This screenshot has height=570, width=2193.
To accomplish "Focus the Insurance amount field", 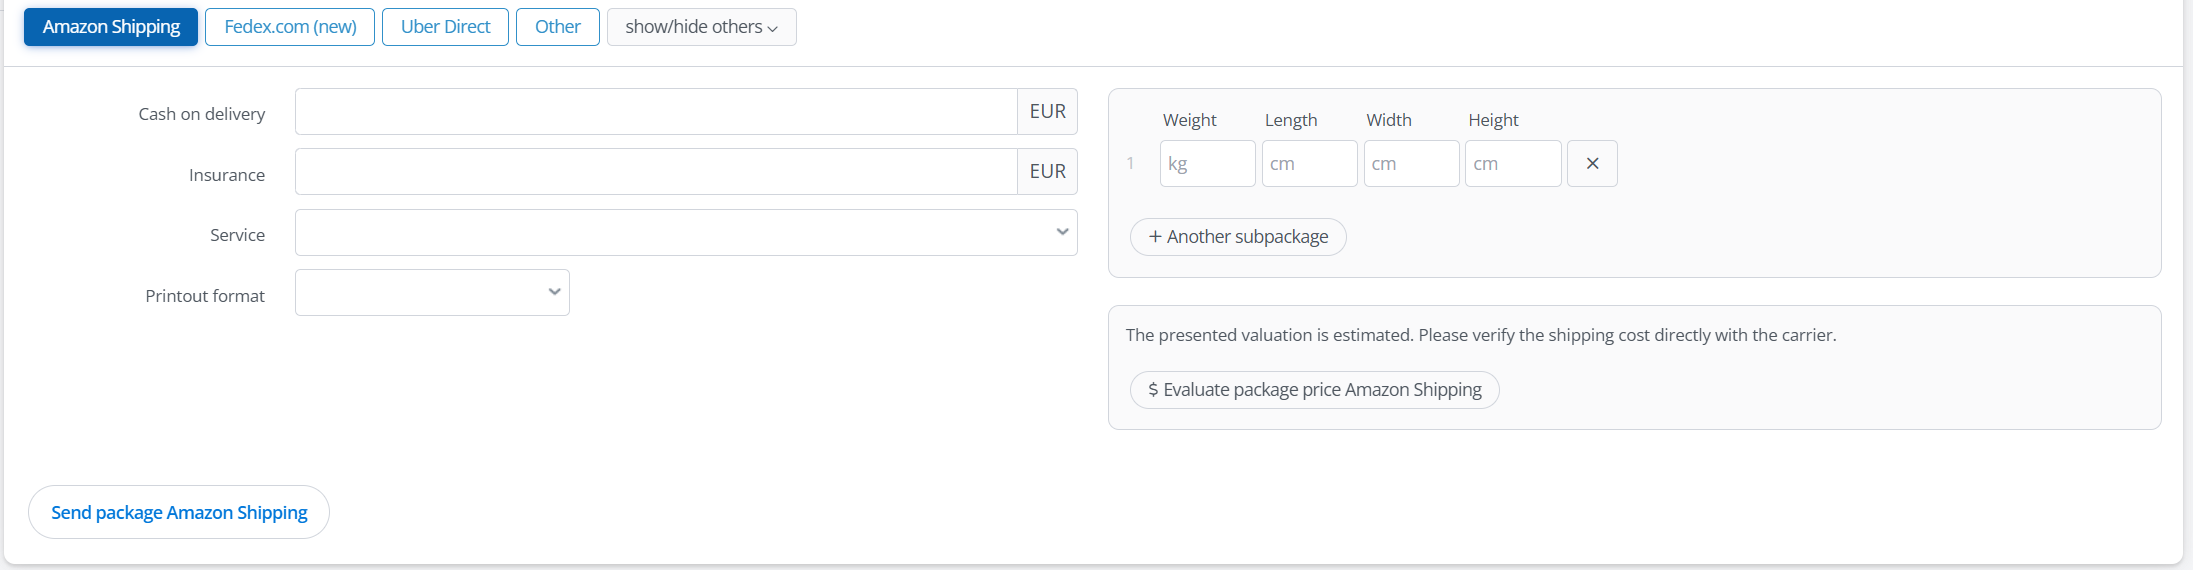I will tap(656, 171).
